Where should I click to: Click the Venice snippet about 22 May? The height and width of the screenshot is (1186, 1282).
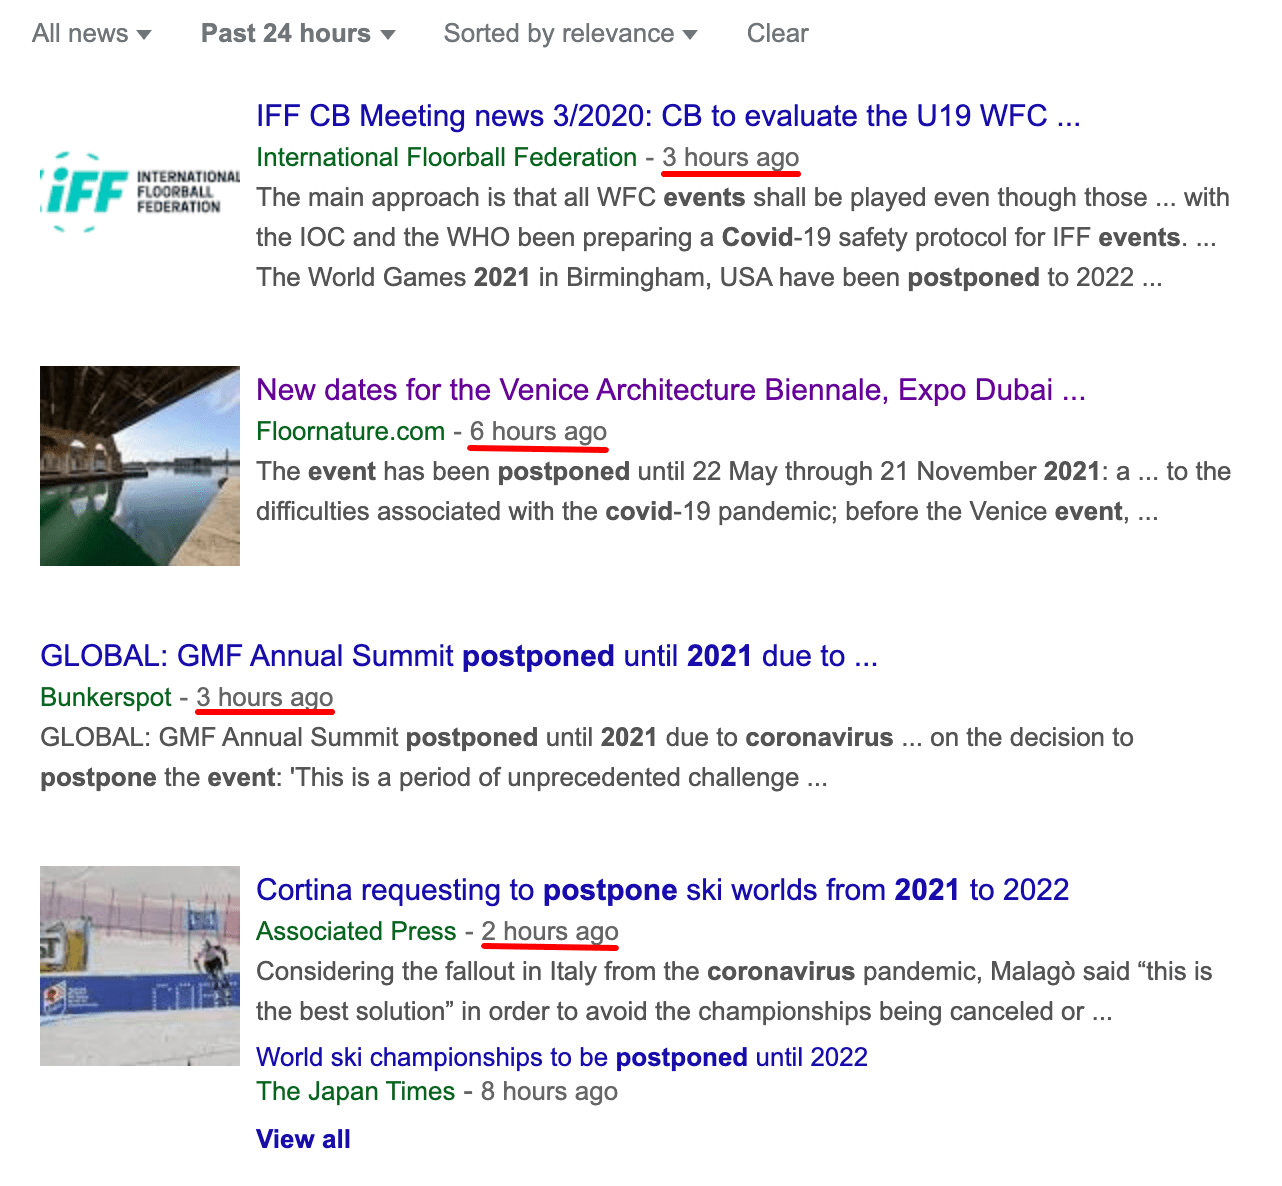[743, 491]
